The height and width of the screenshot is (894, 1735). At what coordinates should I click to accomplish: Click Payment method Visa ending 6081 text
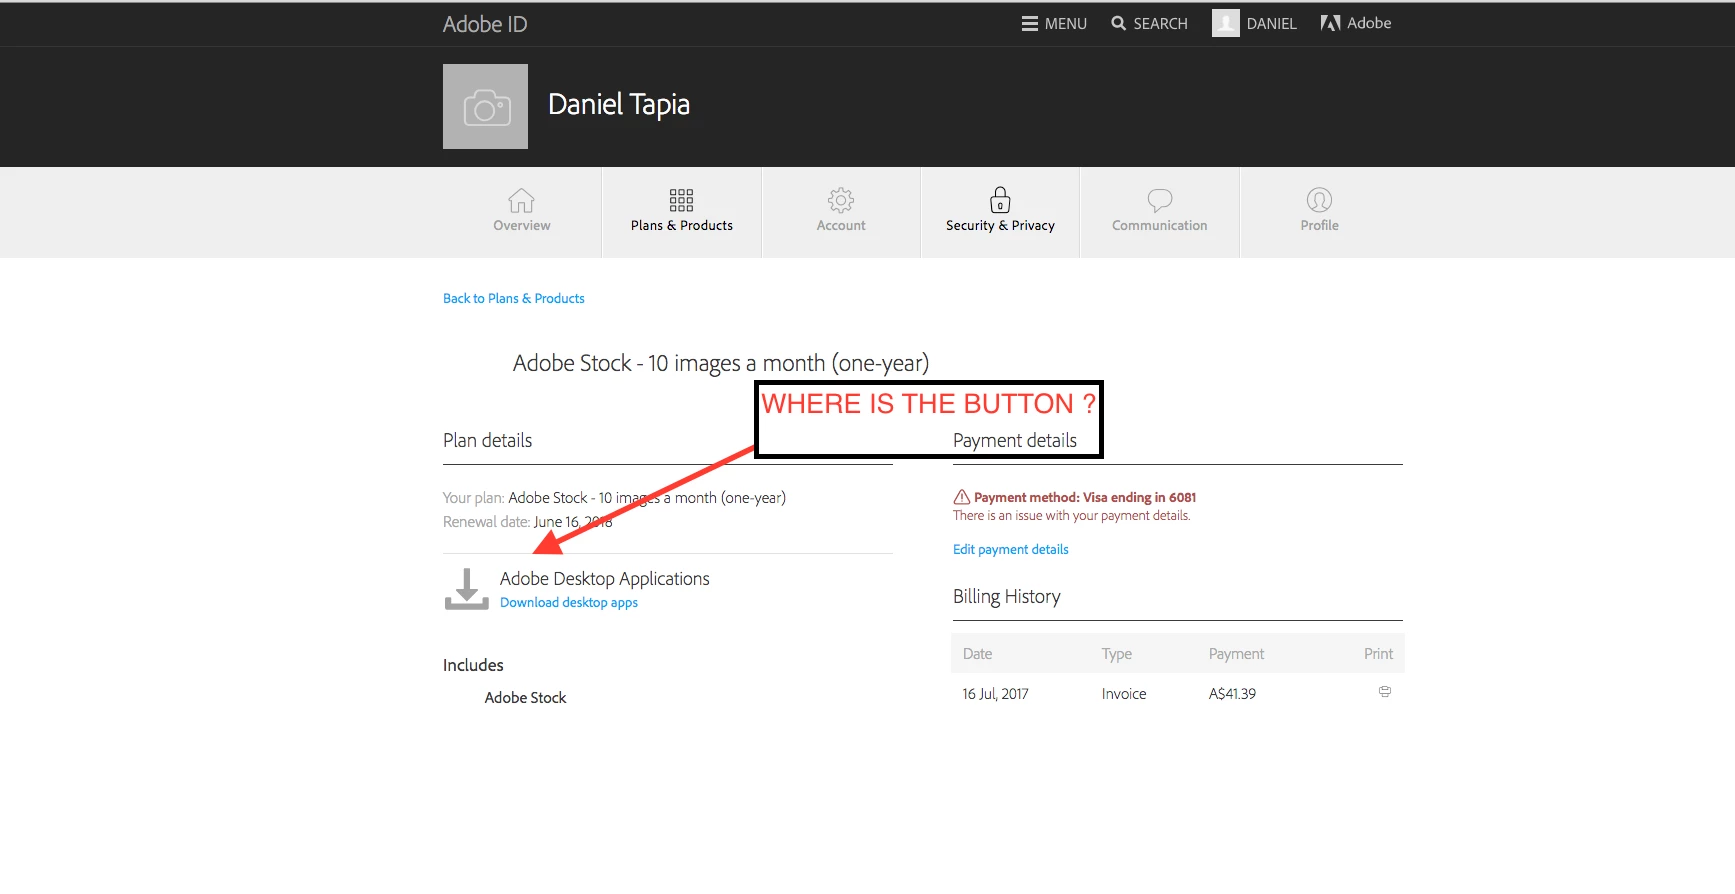tap(1085, 497)
